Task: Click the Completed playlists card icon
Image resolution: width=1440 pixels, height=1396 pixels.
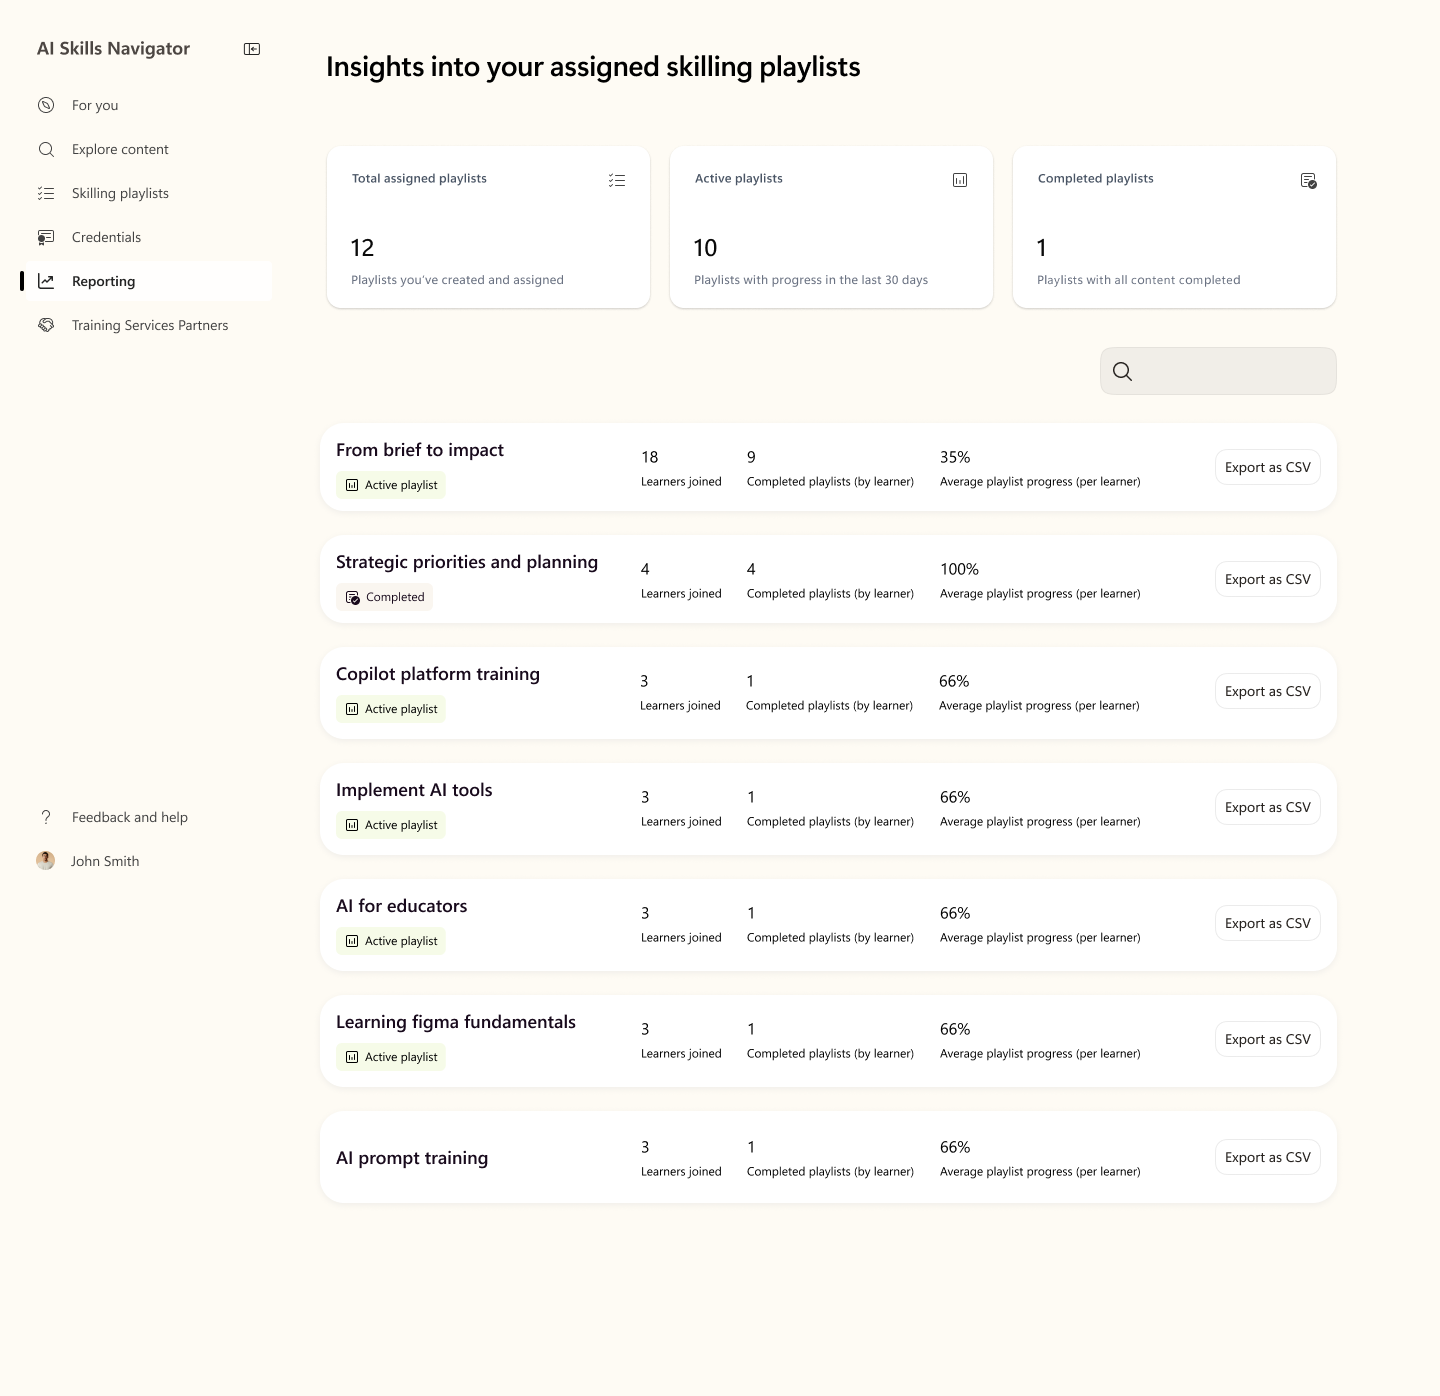Action: tap(1308, 180)
